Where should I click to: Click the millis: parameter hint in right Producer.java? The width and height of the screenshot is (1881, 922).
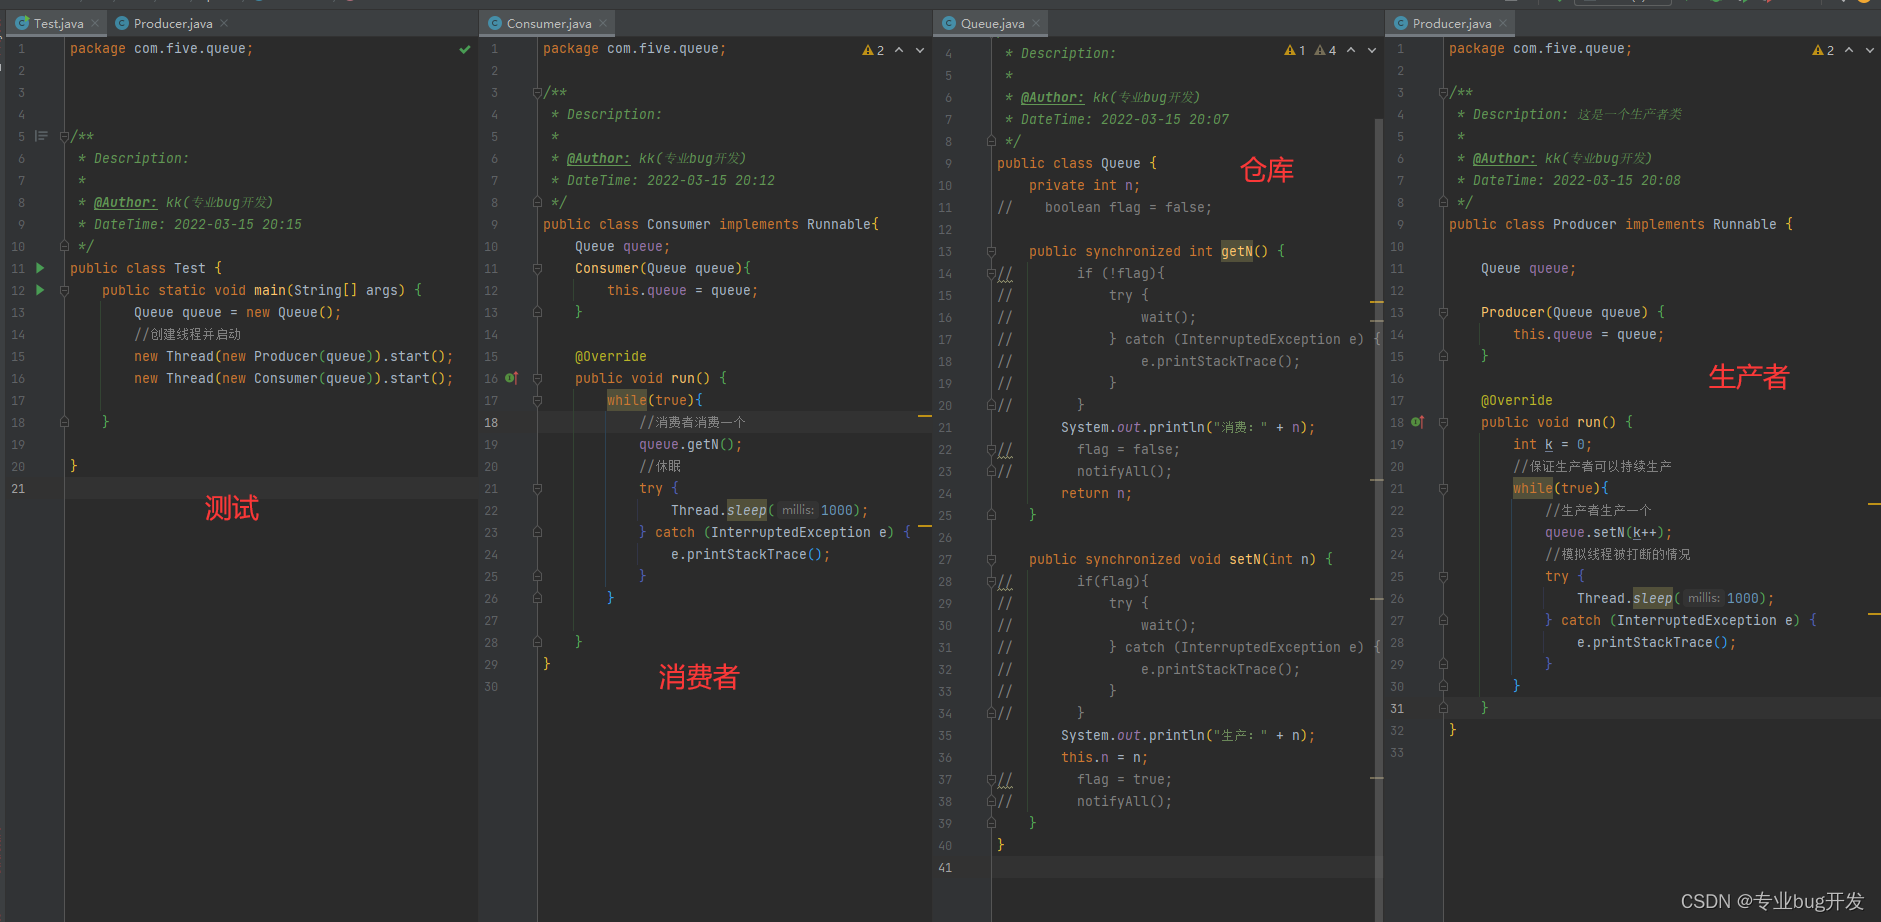(x=1704, y=598)
